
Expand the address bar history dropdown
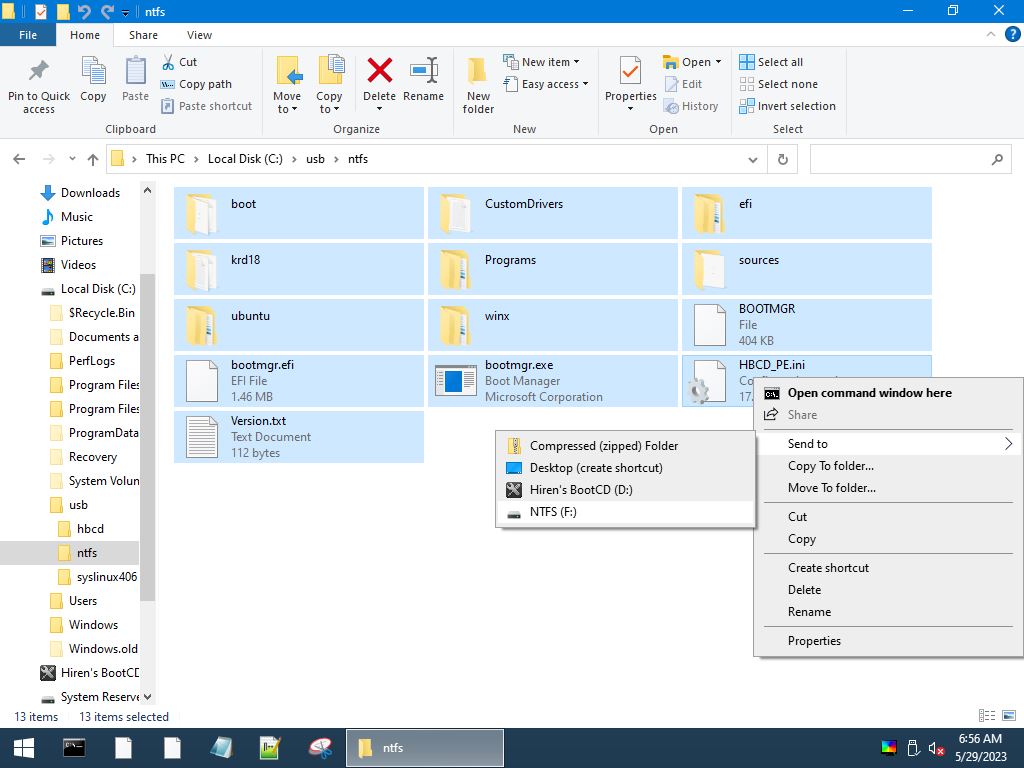click(x=753, y=159)
